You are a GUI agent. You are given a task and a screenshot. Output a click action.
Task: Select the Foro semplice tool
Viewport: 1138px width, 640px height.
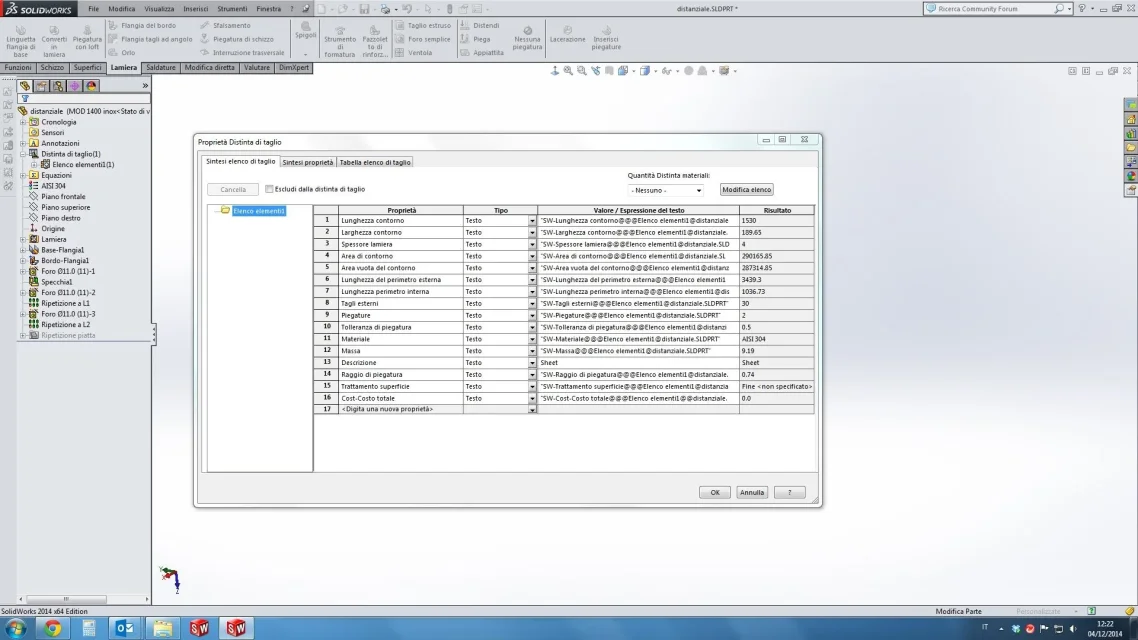[x=423, y=39]
